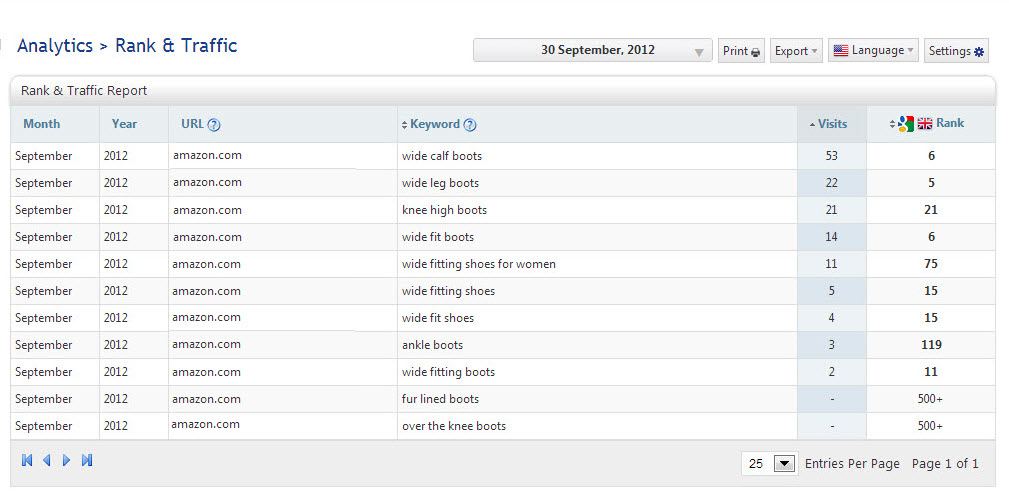
Task: Click the UK flag in Rank header
Action: [925, 124]
